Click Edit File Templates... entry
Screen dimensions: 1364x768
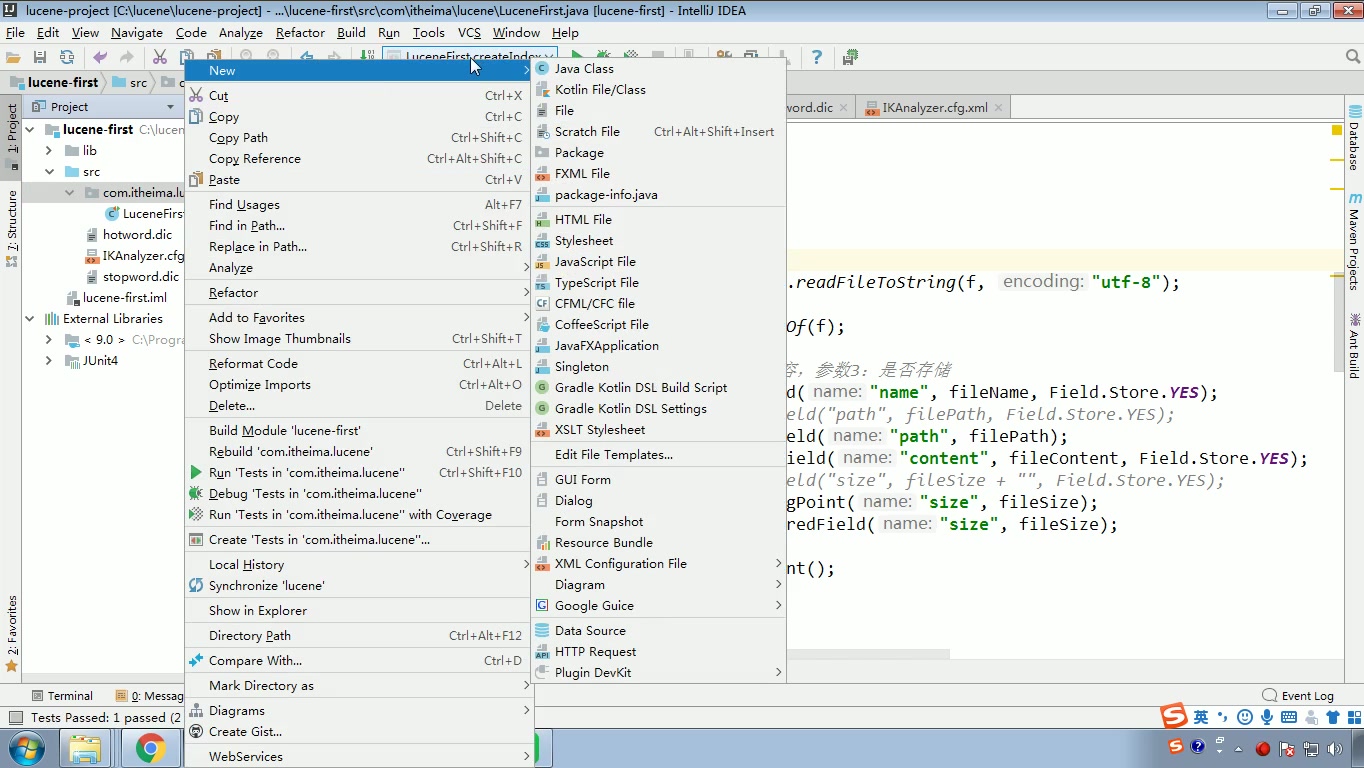(x=658, y=455)
